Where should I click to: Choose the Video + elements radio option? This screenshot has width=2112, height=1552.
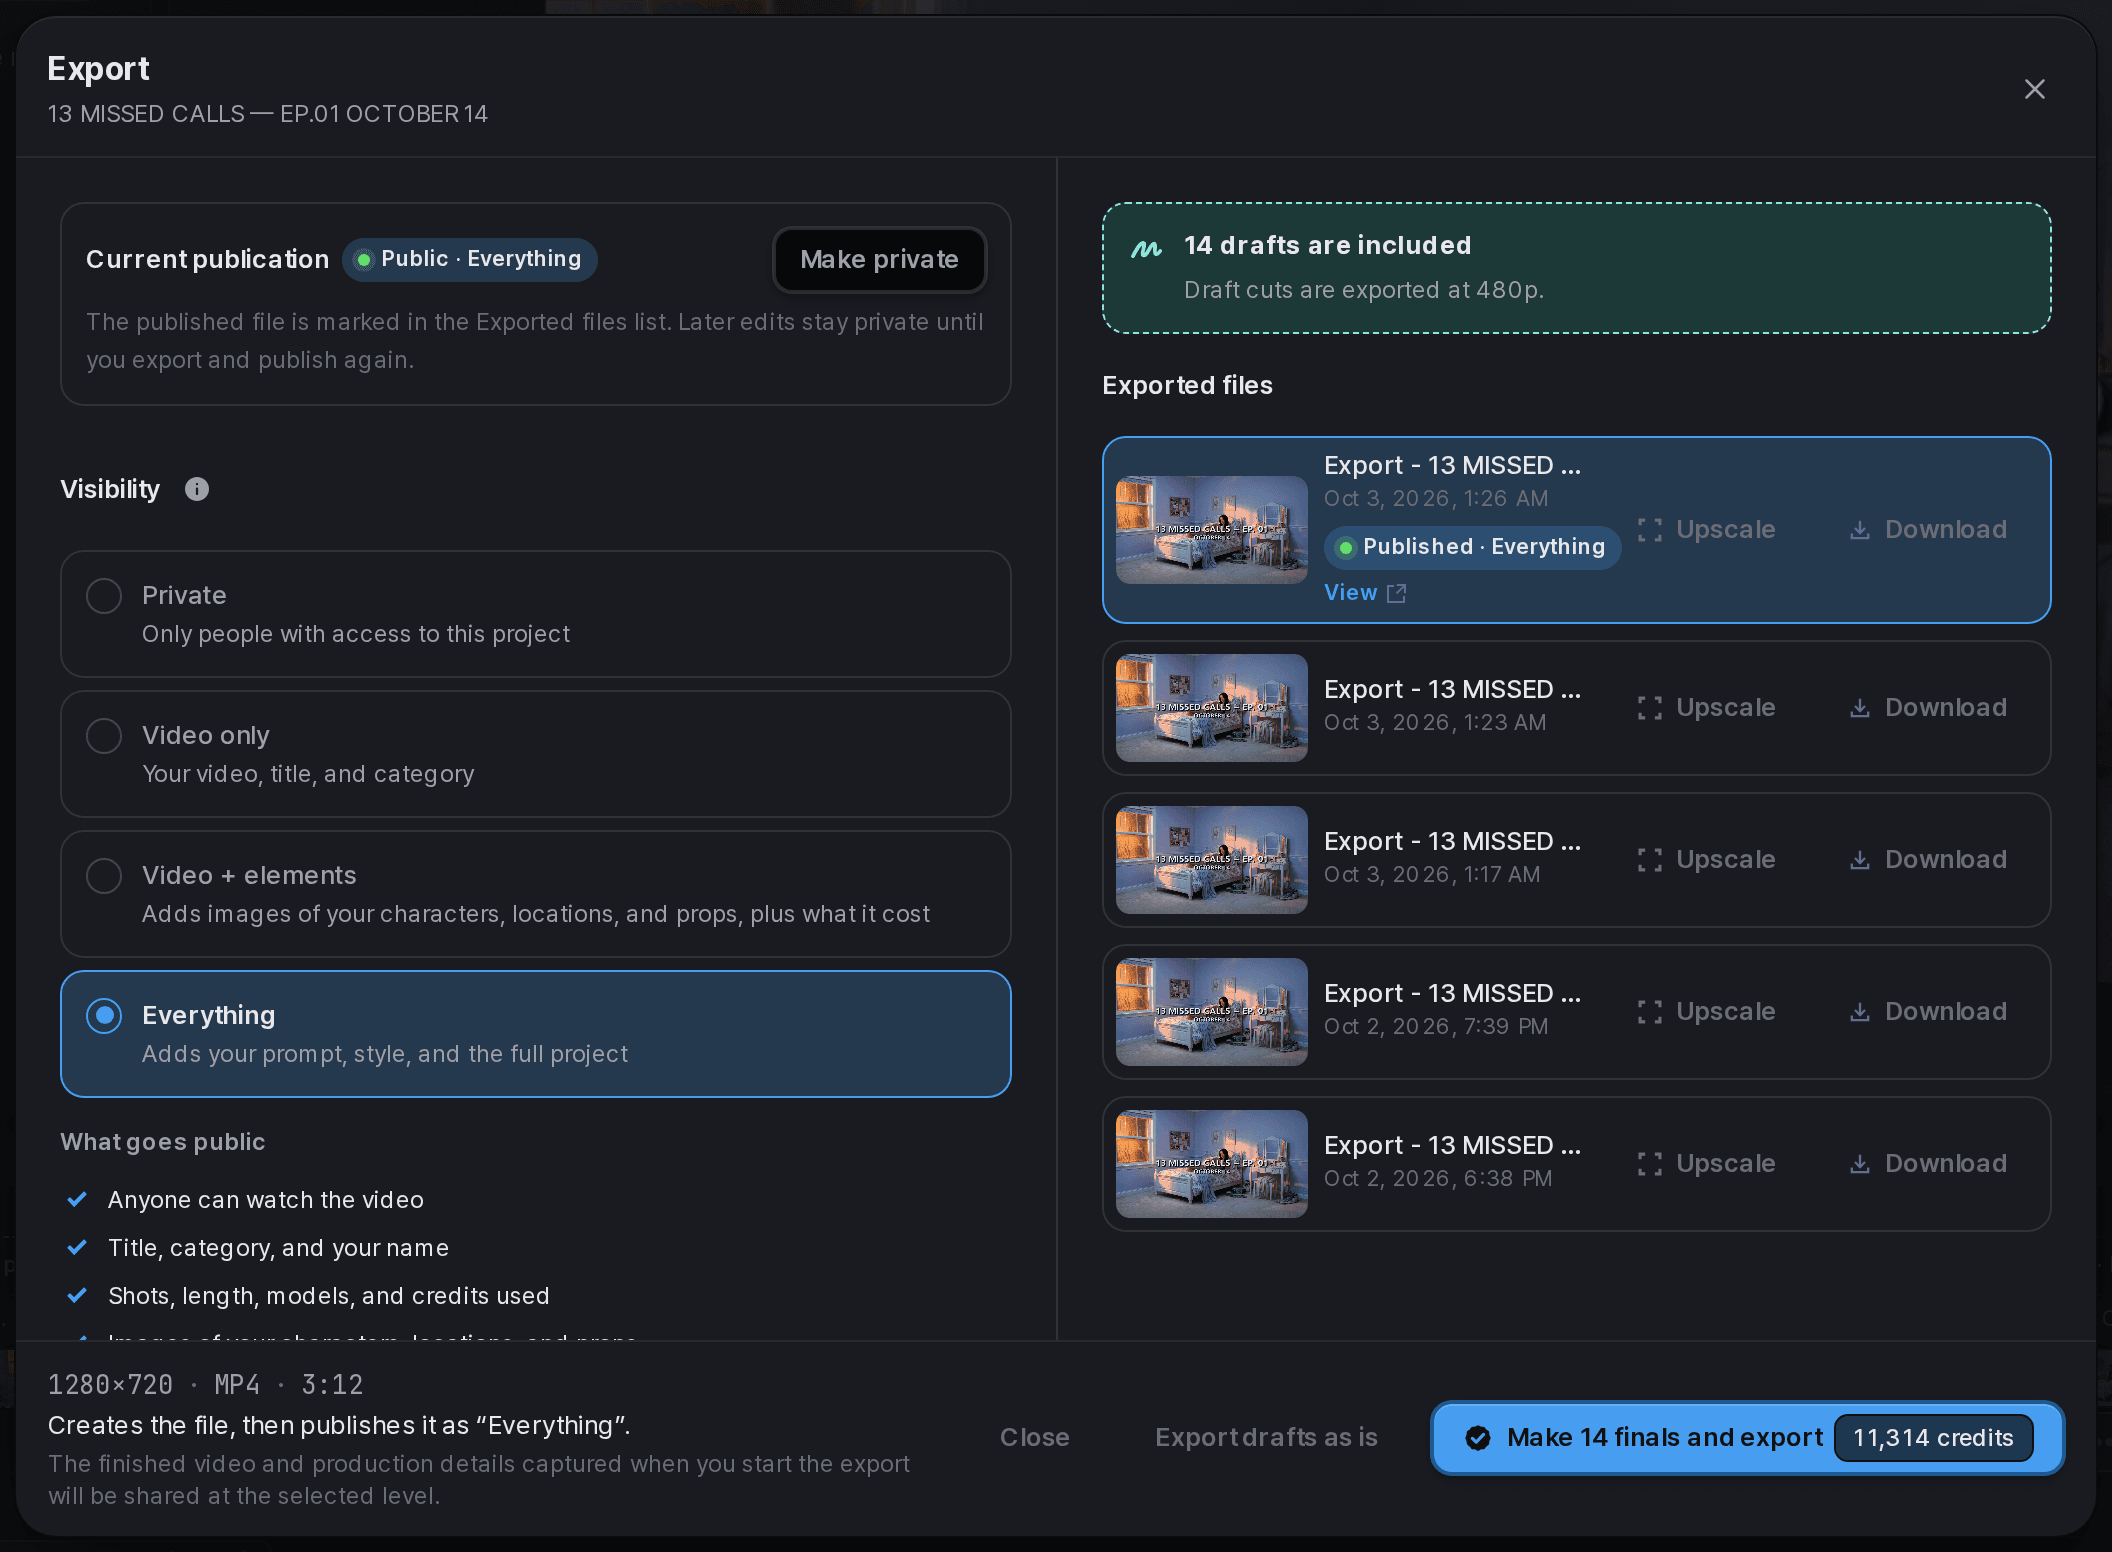[x=104, y=876]
